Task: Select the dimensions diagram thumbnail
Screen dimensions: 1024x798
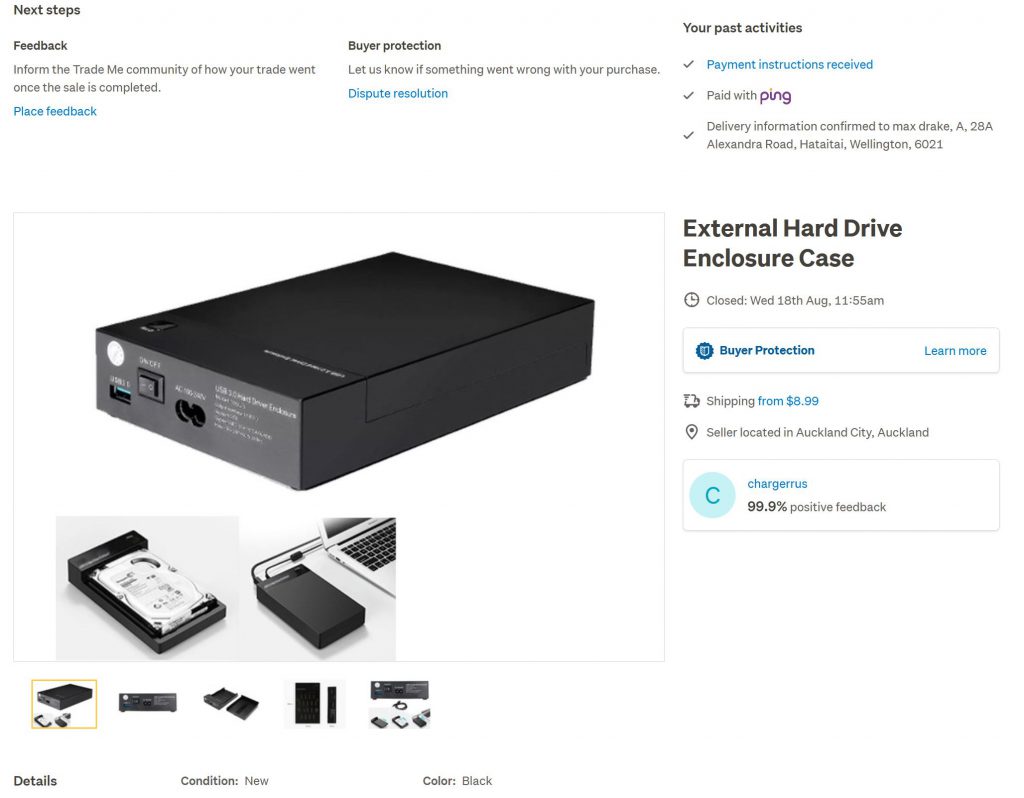Action: [x=315, y=703]
